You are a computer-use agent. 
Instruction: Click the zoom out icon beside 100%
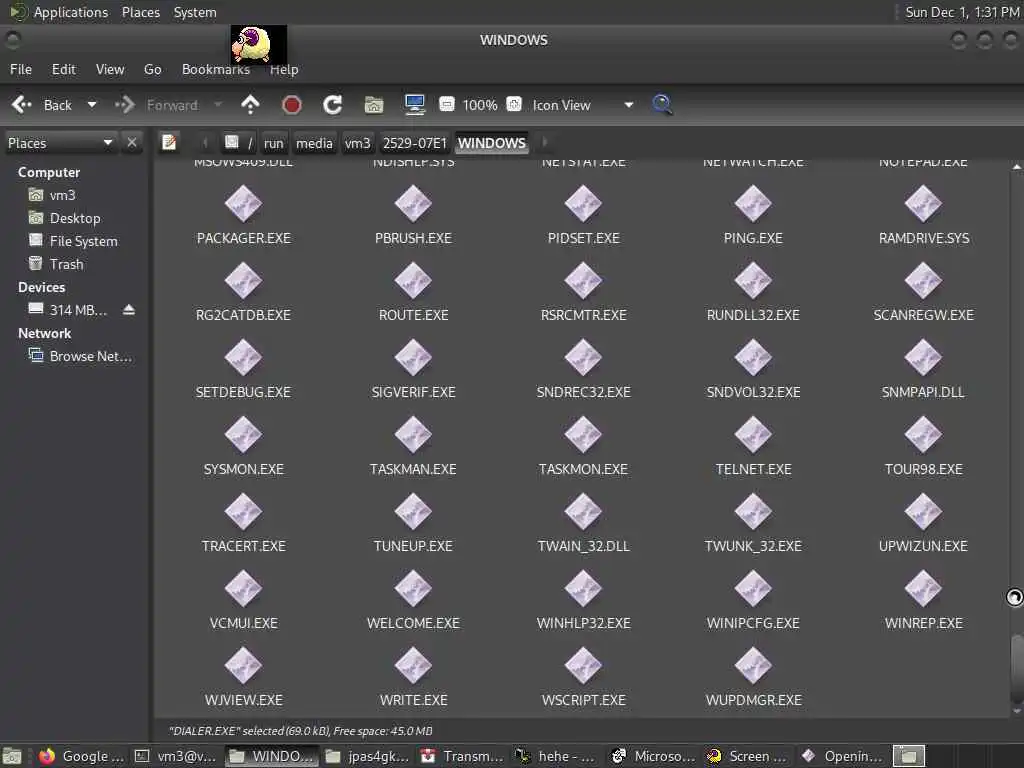coord(447,104)
